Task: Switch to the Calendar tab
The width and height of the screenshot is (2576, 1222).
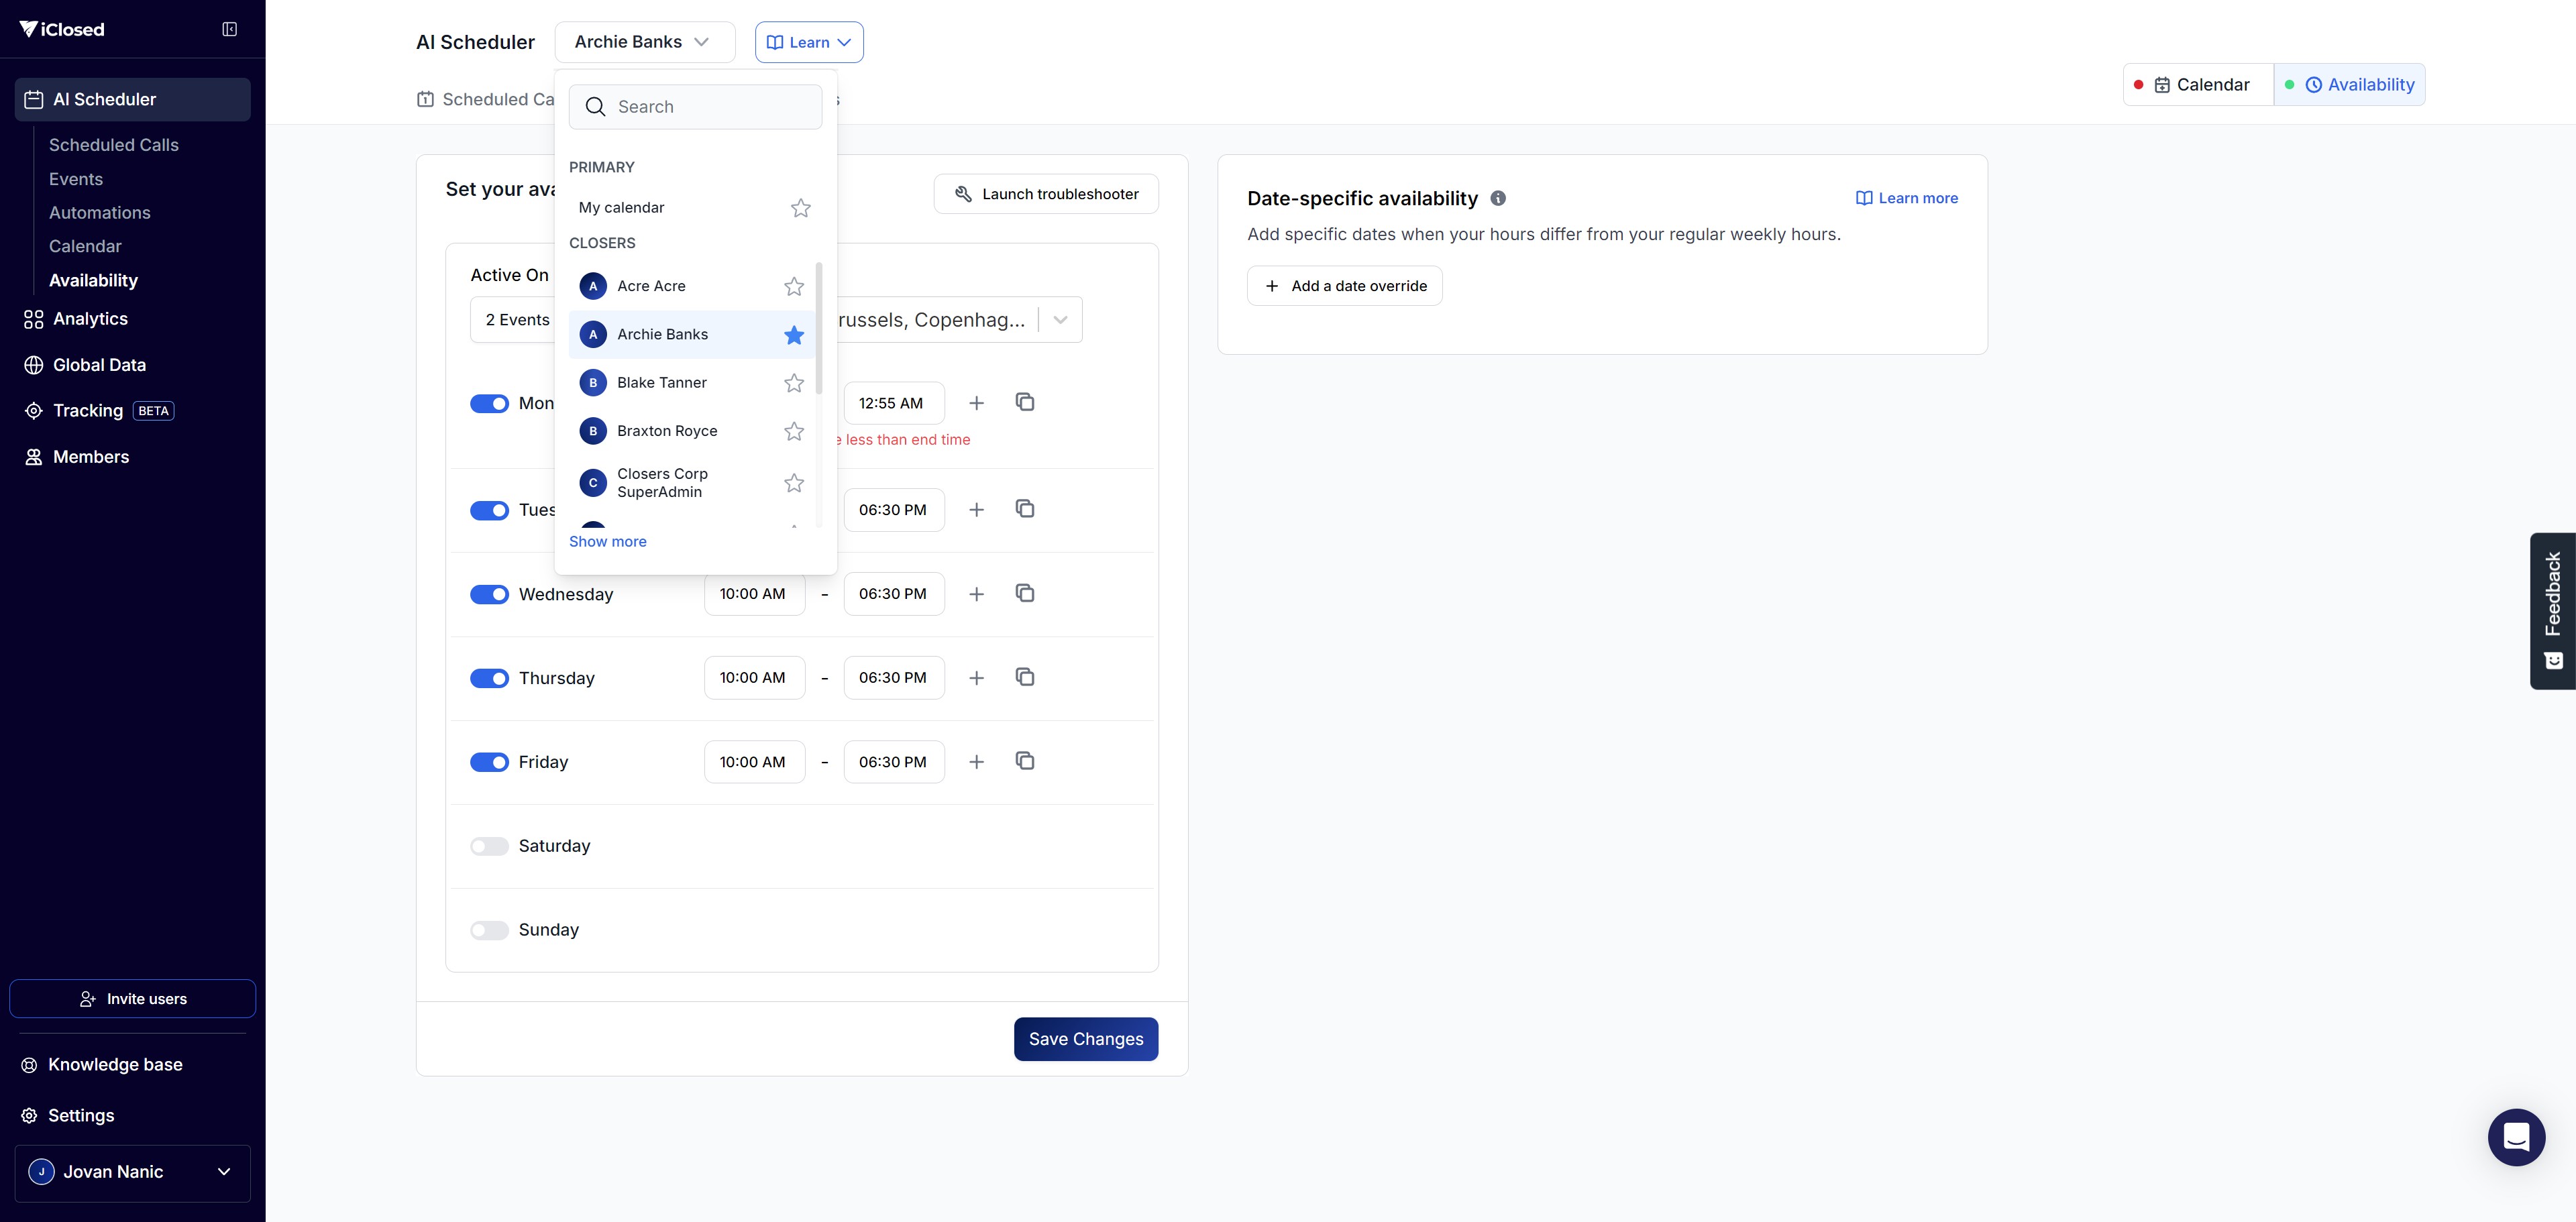Action: coord(2199,85)
